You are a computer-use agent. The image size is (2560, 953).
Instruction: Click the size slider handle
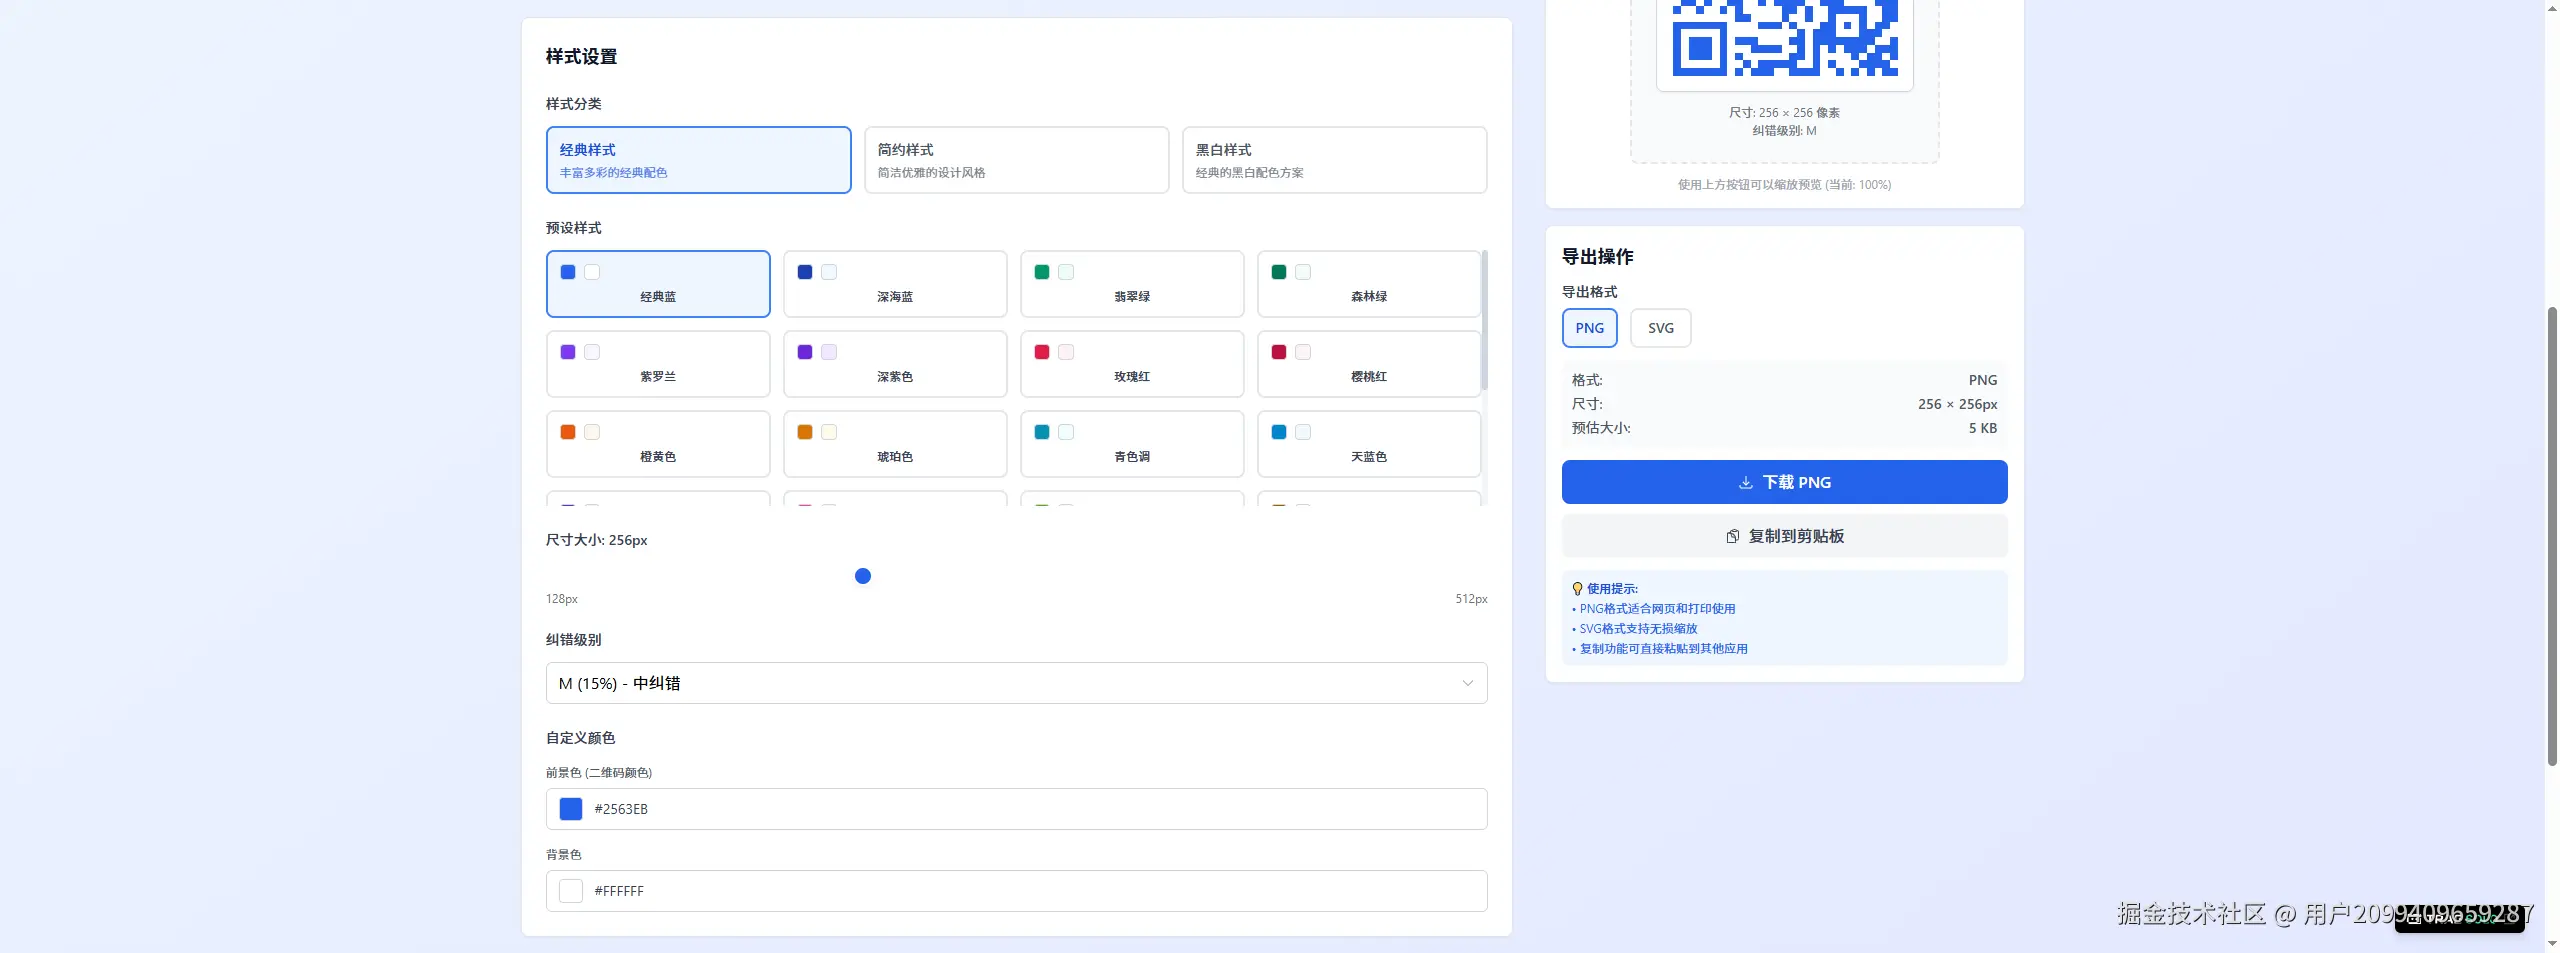click(863, 576)
